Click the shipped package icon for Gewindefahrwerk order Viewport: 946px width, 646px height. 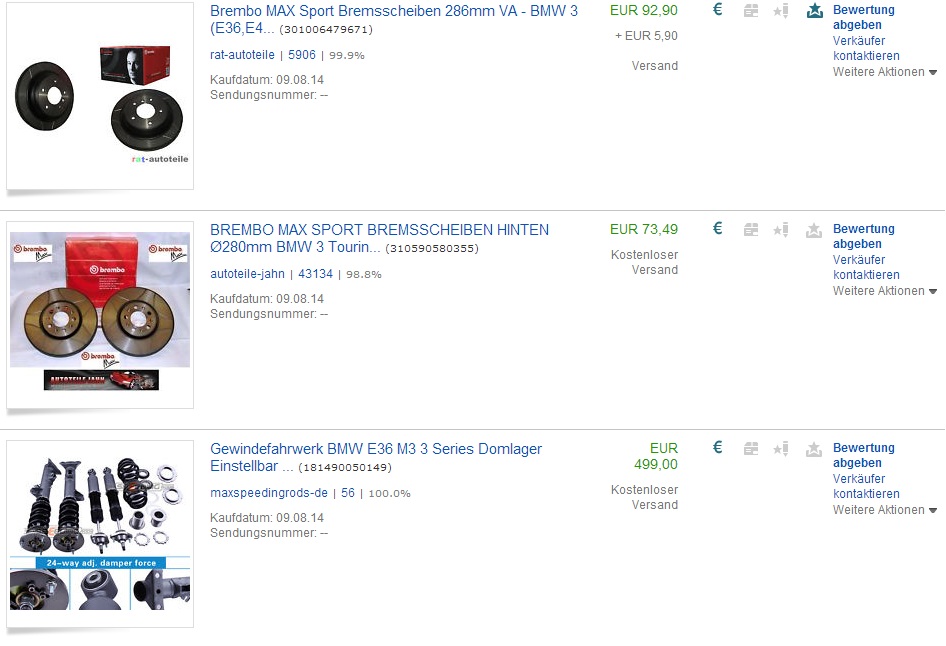click(x=751, y=449)
